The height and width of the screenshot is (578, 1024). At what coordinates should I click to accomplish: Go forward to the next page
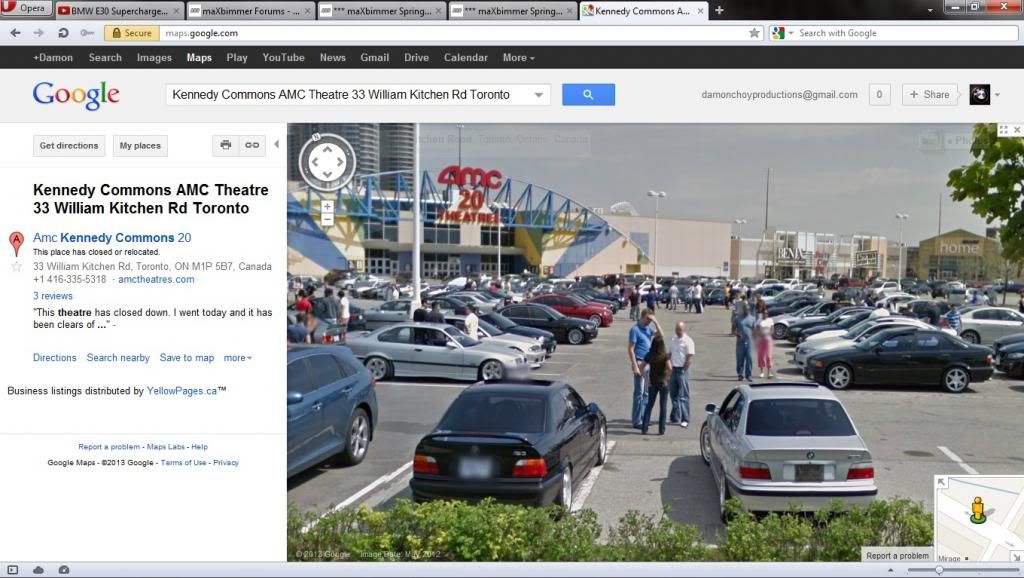[39, 33]
